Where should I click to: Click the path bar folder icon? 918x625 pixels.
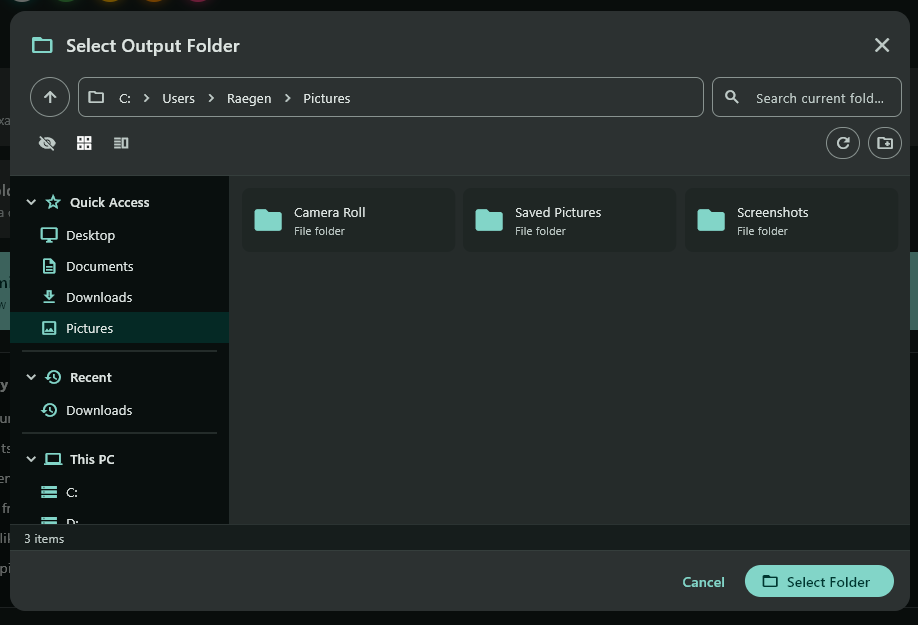96,97
